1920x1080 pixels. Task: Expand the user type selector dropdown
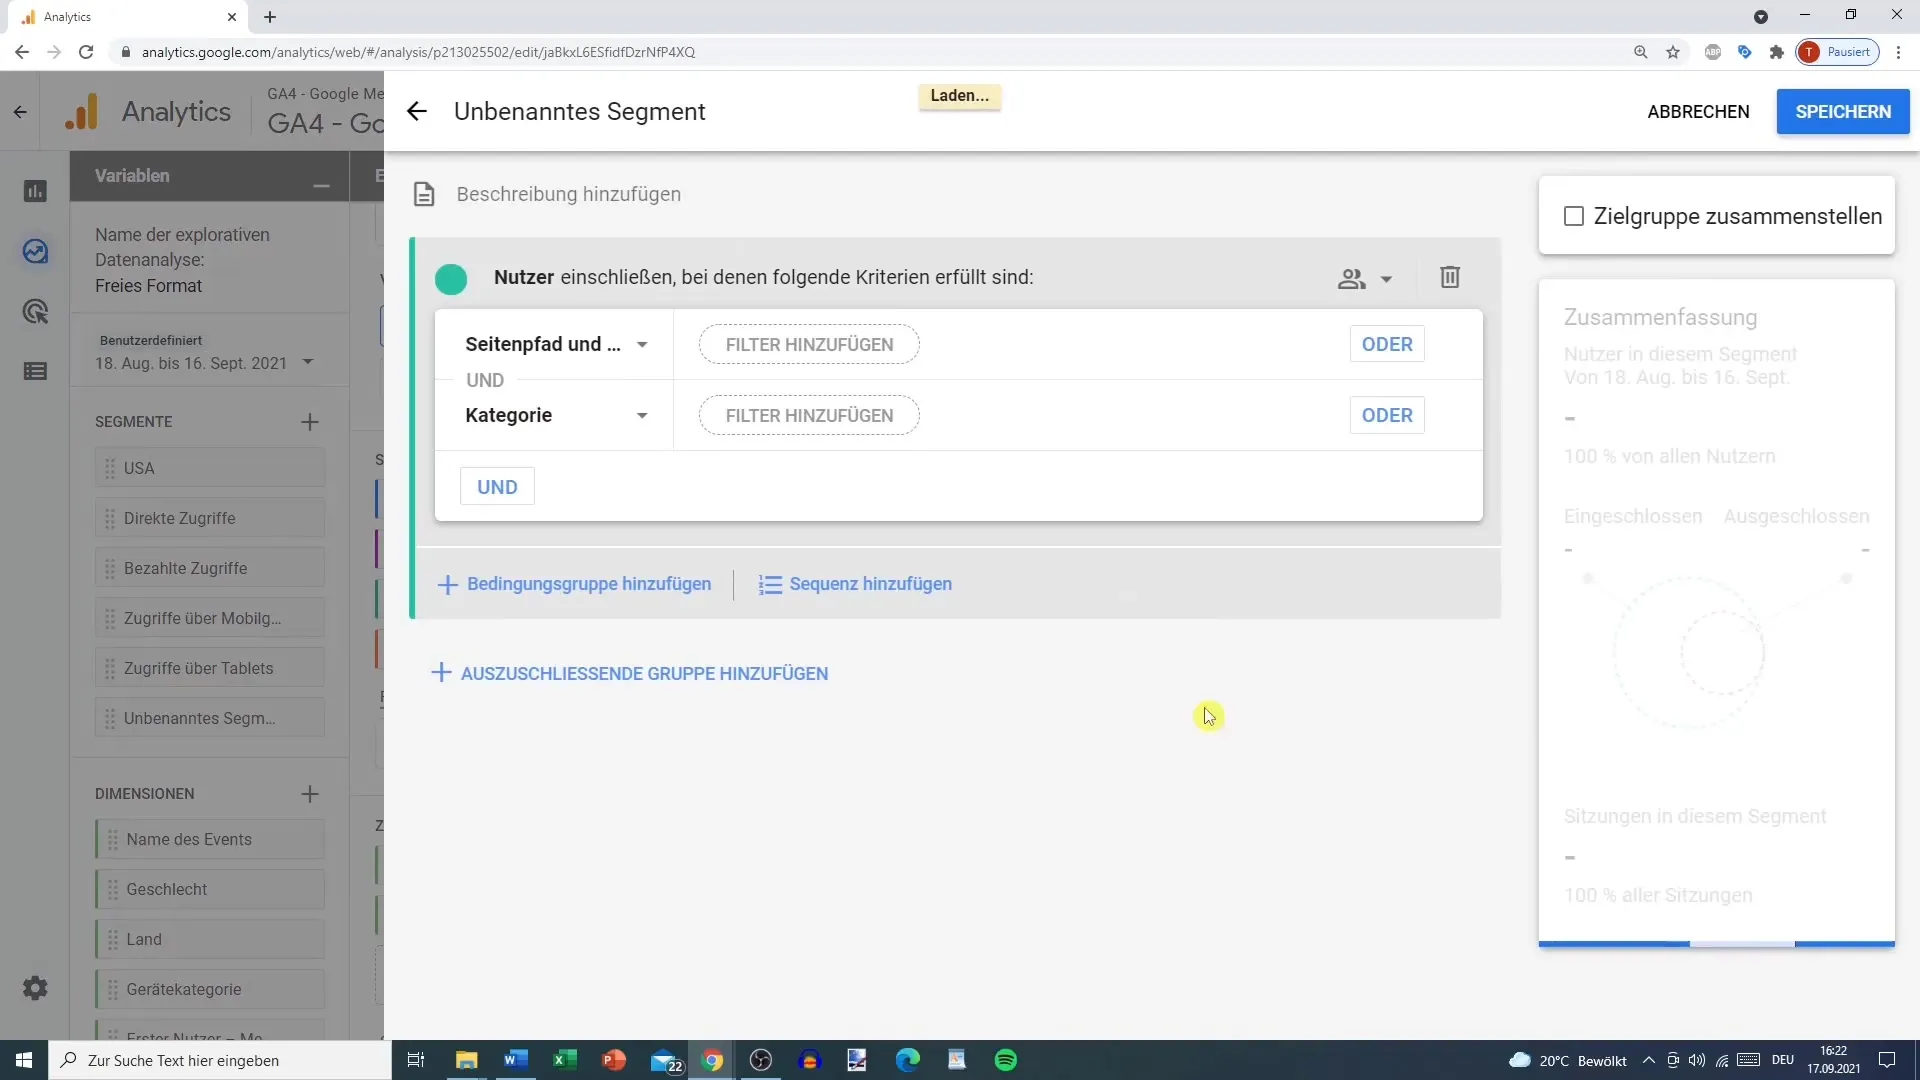click(1366, 277)
